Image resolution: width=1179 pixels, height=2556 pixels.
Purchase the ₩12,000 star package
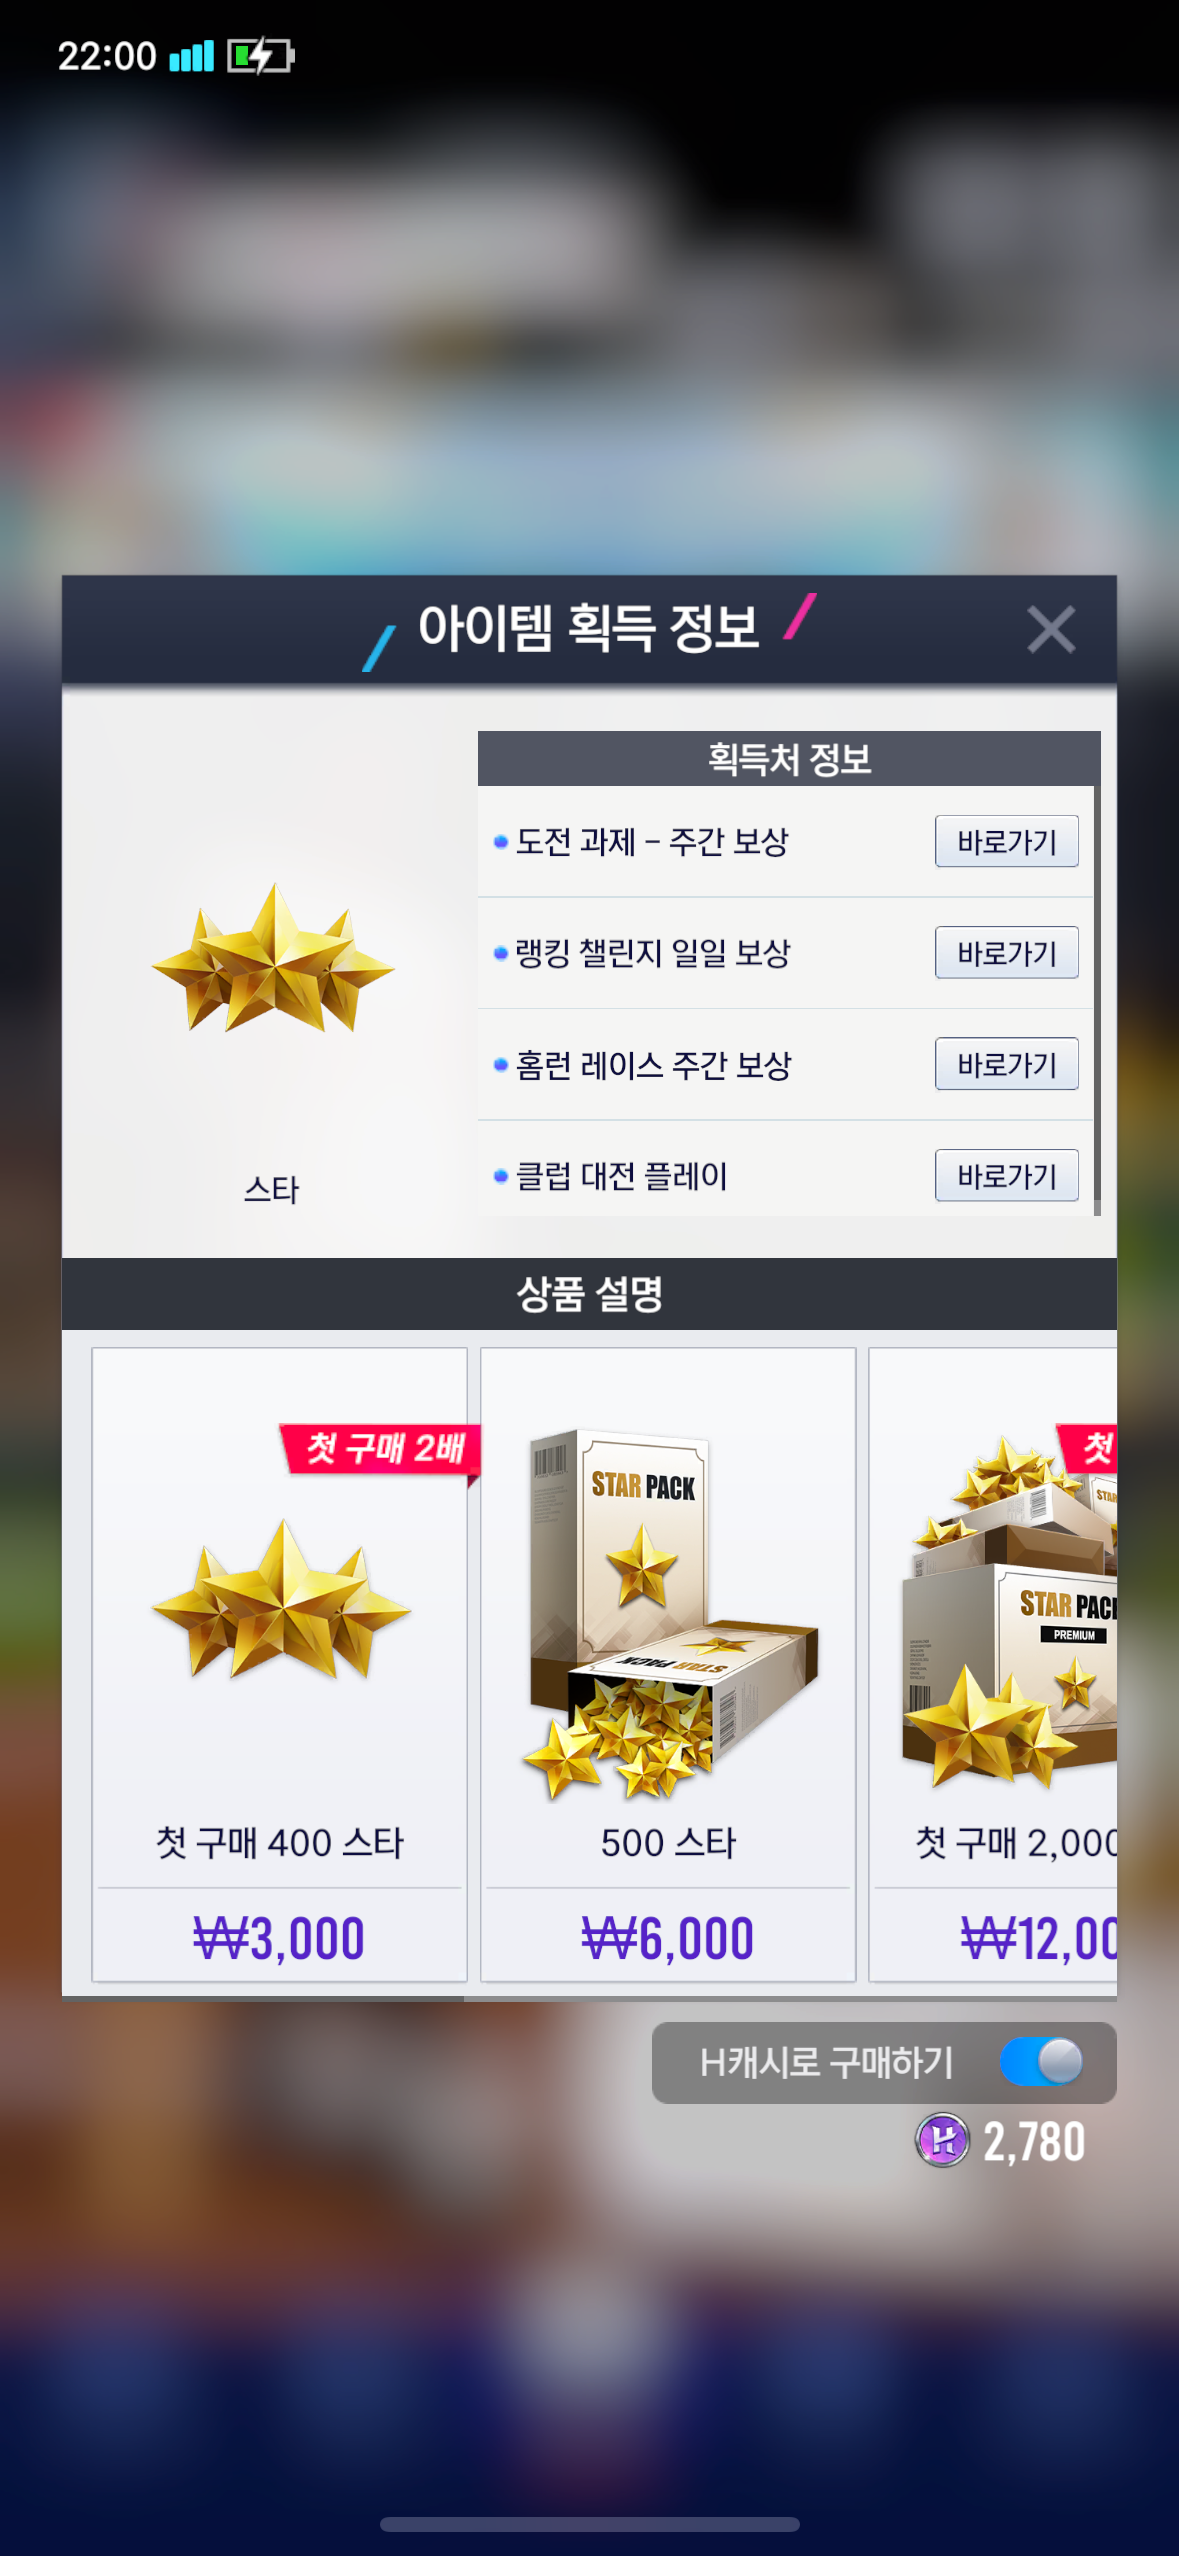point(1038,1938)
